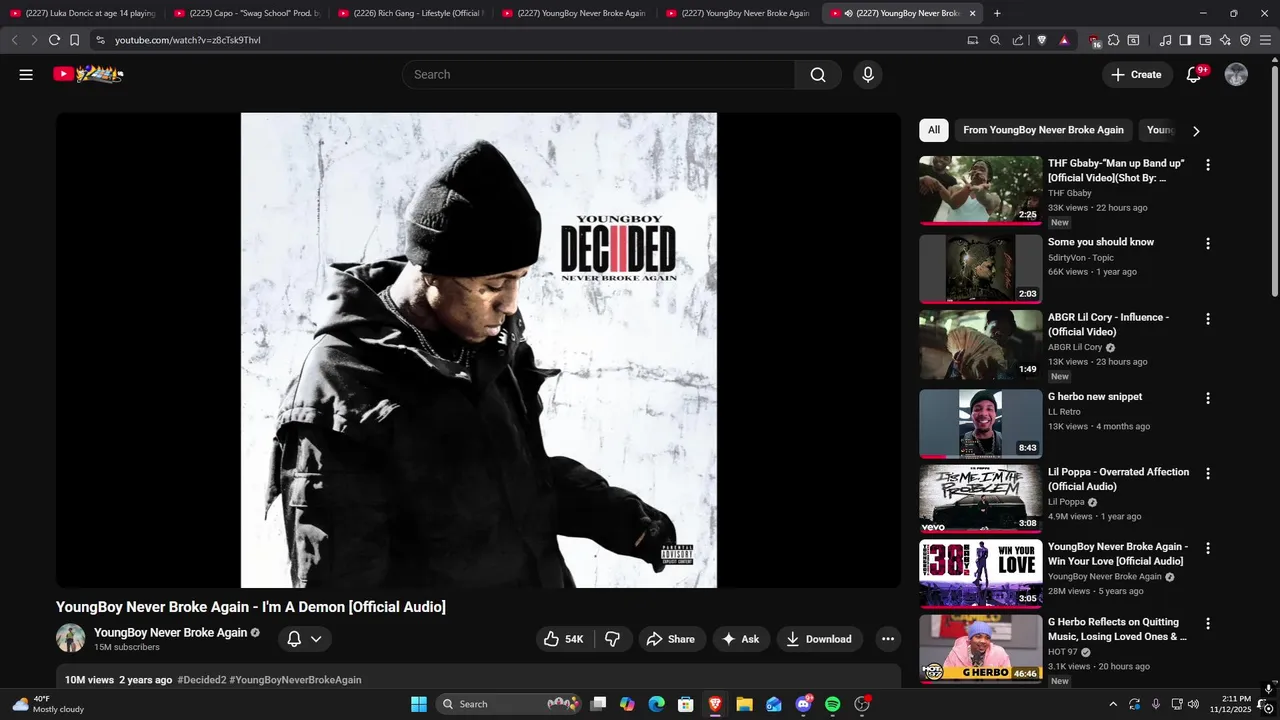Screen dimensions: 1280x720
Task: Open a new browser tab with plus
Action: [x=997, y=13]
